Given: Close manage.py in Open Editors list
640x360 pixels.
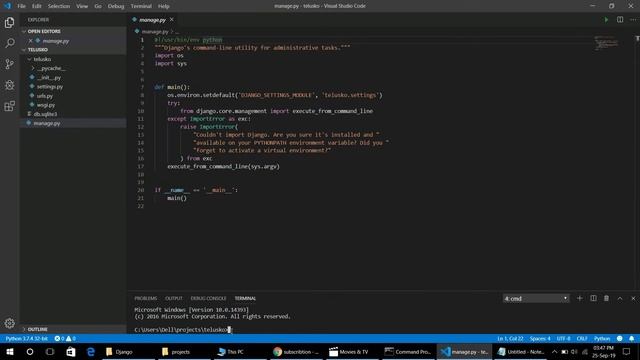Looking at the screenshot, I should click(30, 41).
